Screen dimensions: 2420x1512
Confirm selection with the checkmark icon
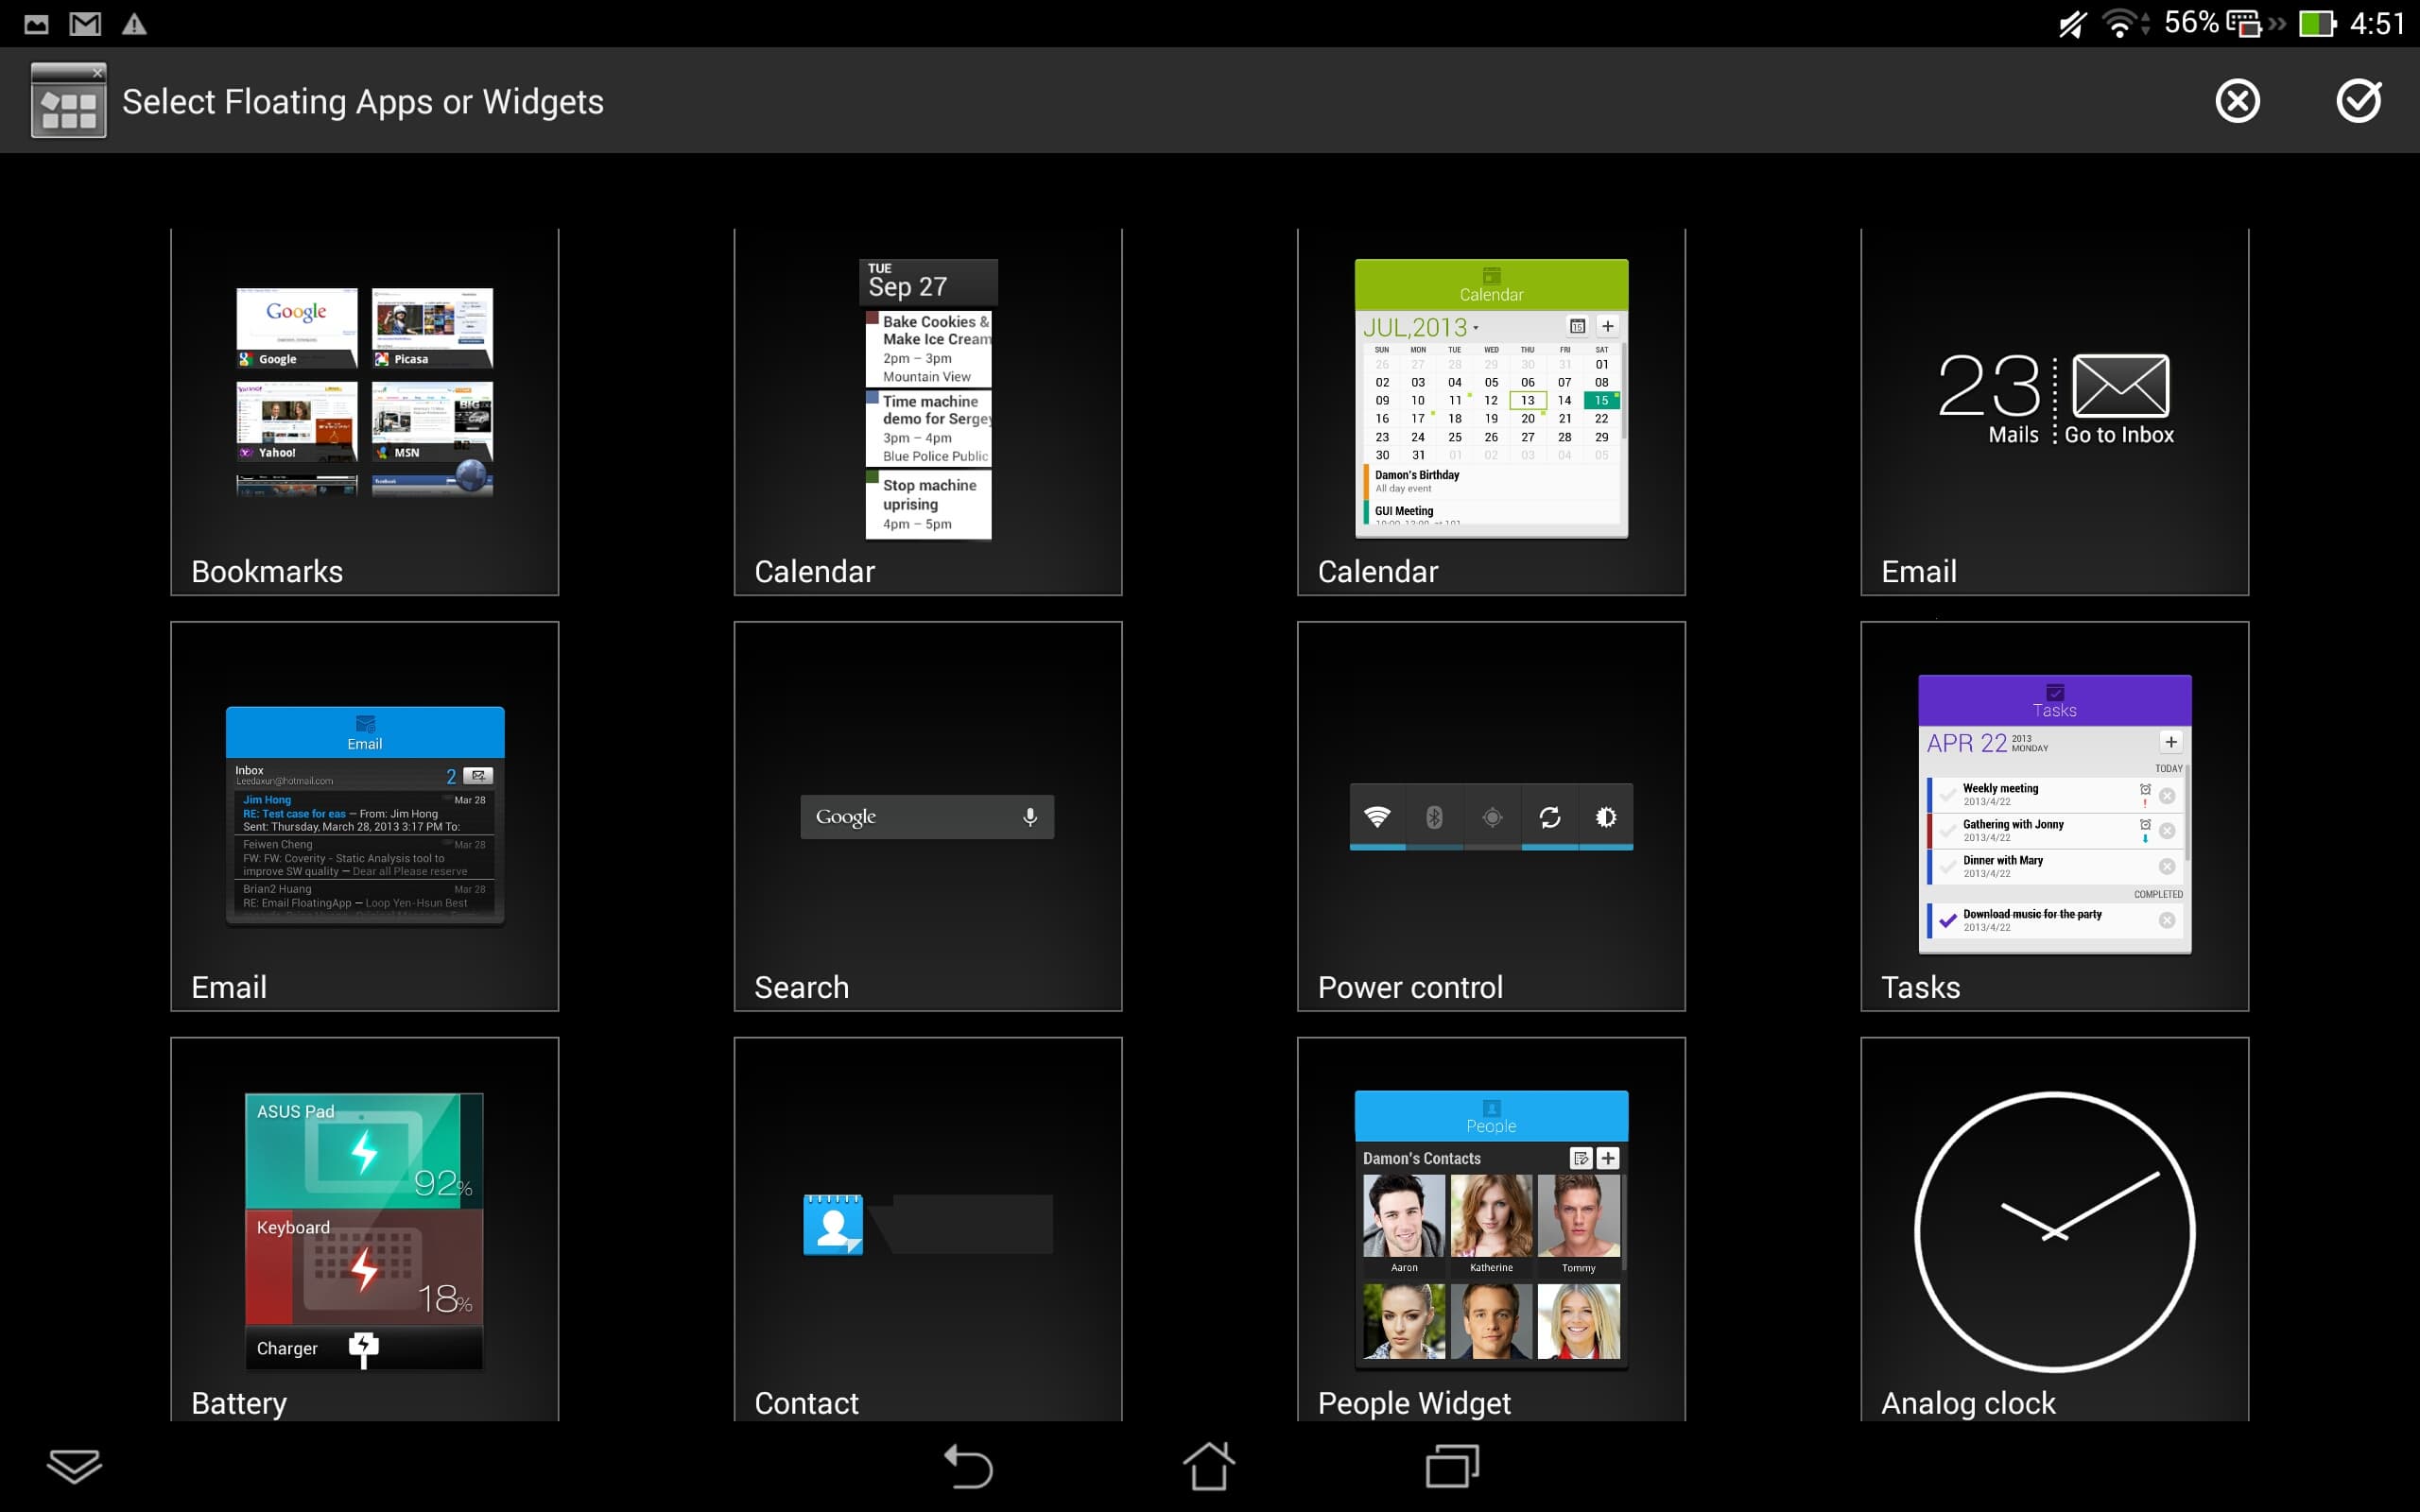(2358, 101)
